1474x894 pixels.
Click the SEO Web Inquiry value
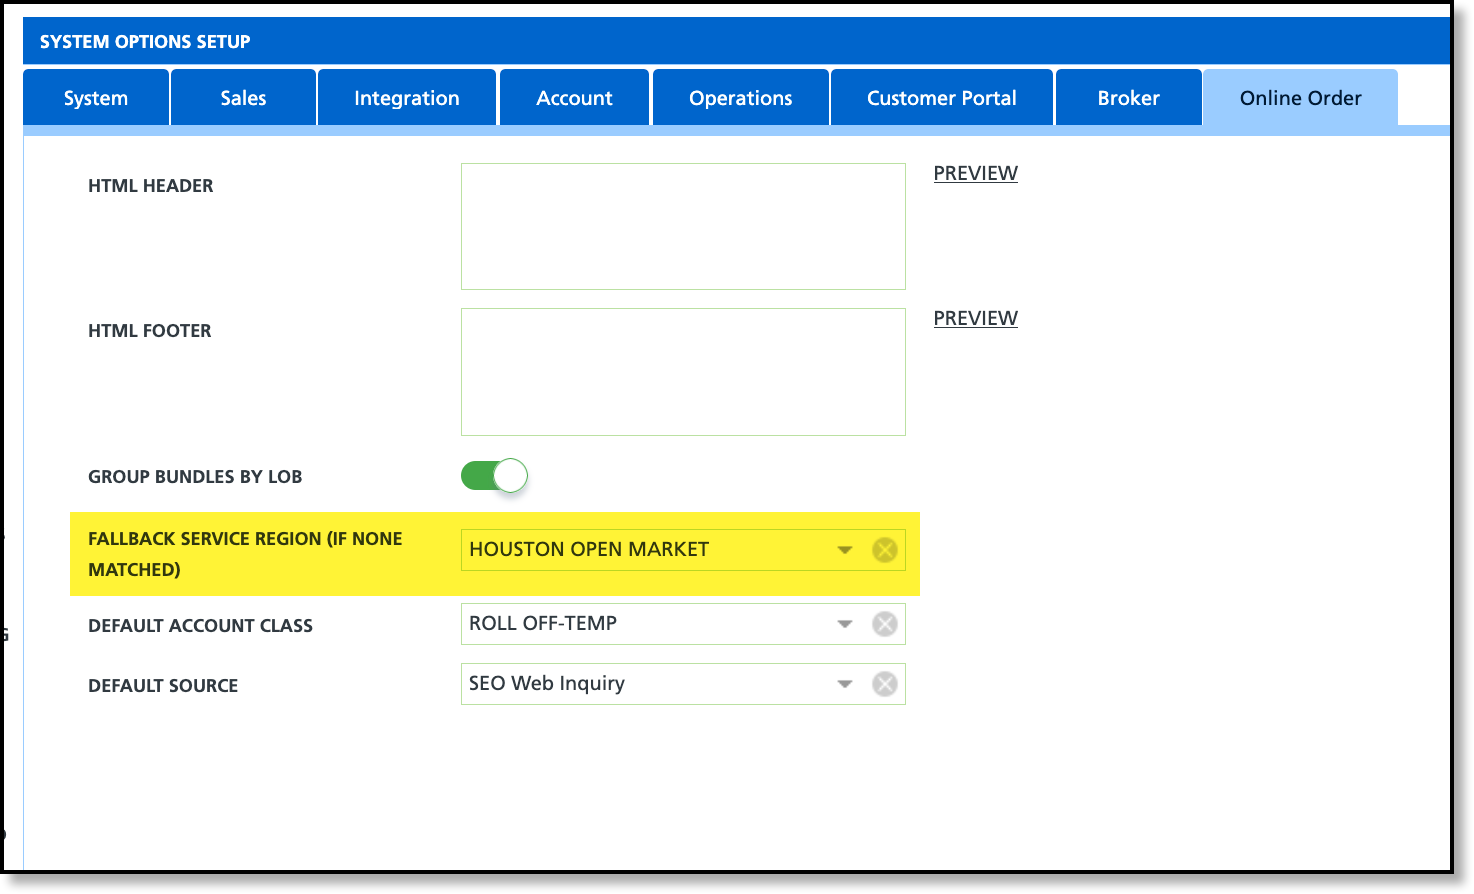pyautogui.click(x=547, y=683)
